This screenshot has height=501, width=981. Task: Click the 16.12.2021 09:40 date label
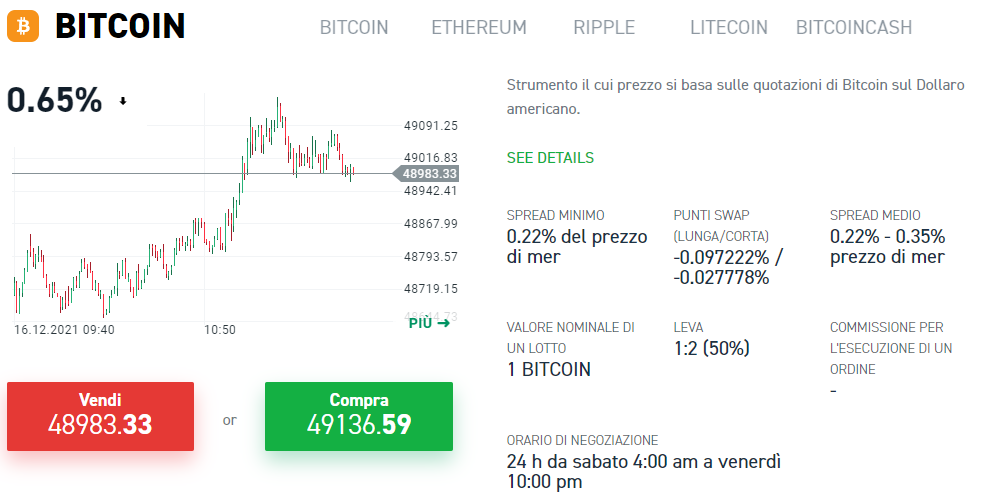[64, 330]
